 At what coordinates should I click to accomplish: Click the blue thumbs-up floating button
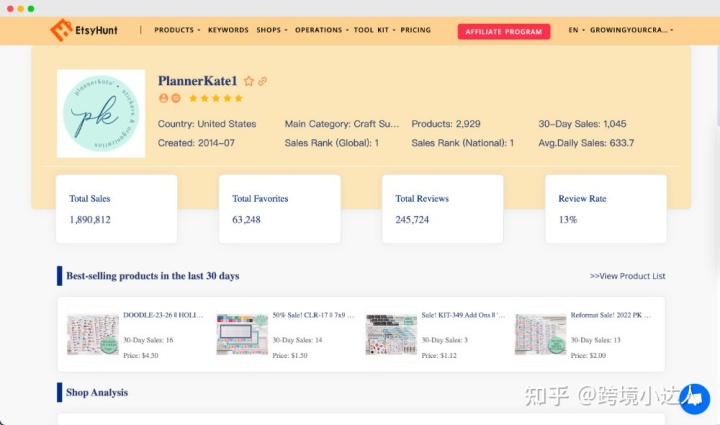(x=694, y=399)
